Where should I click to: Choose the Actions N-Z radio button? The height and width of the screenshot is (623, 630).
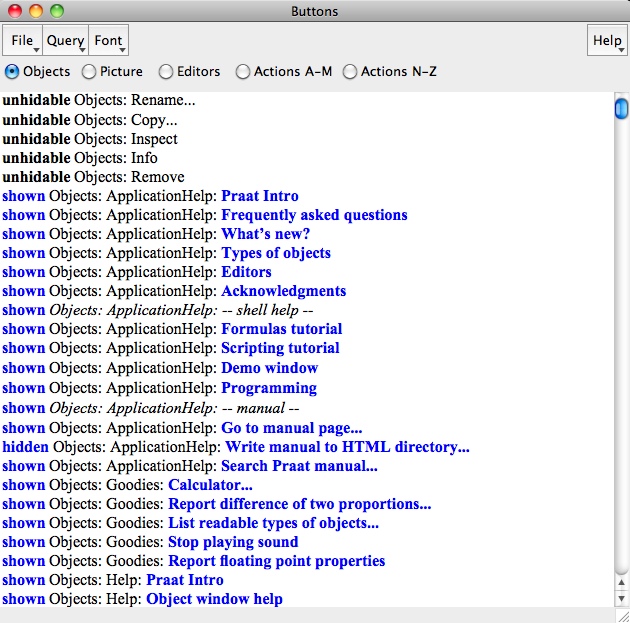tap(350, 72)
